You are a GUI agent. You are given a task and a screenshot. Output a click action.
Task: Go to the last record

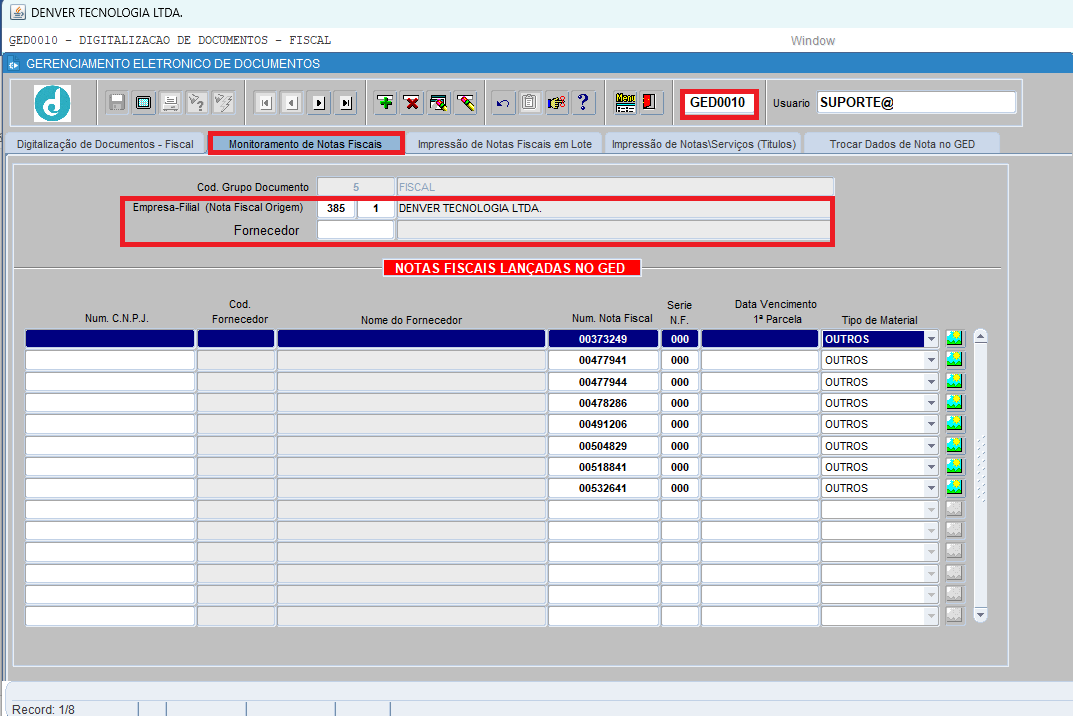point(346,103)
